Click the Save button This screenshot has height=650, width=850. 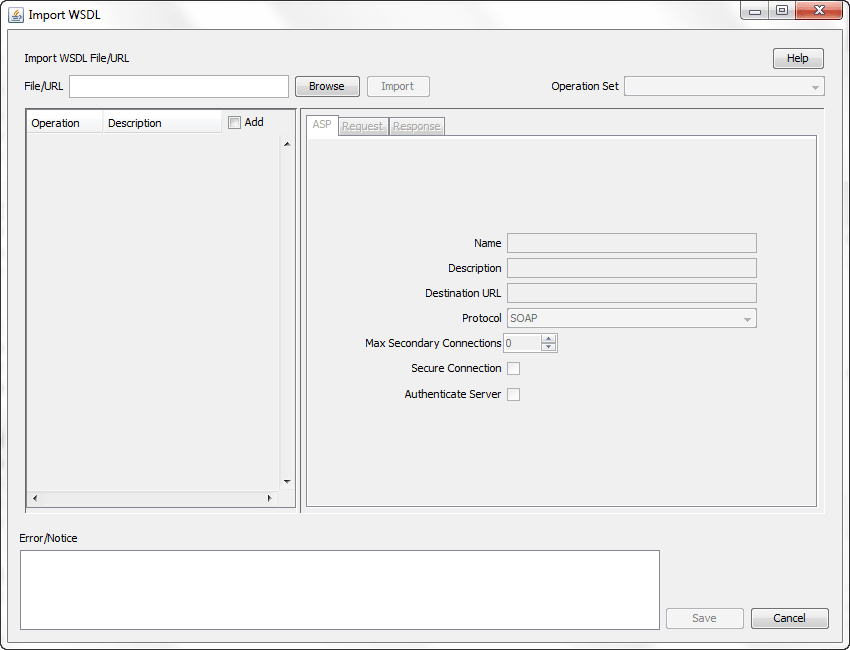tap(704, 618)
